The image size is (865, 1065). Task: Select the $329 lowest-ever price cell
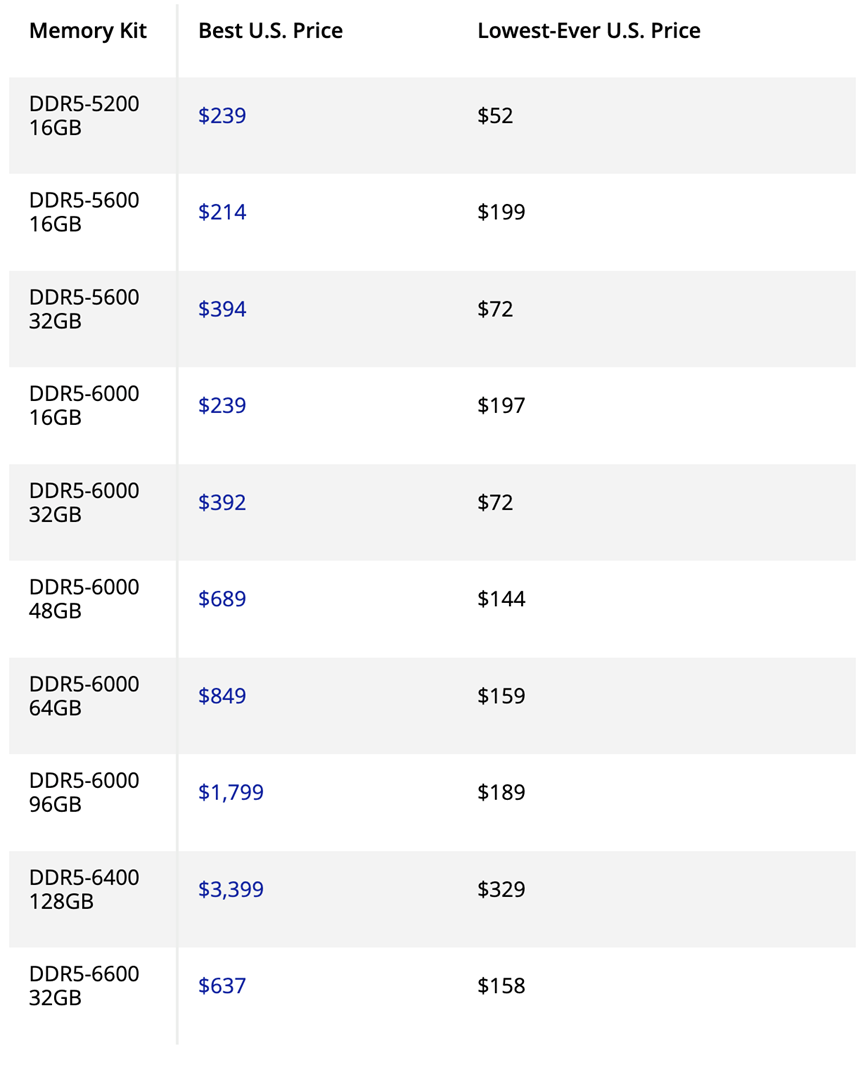coord(501,890)
